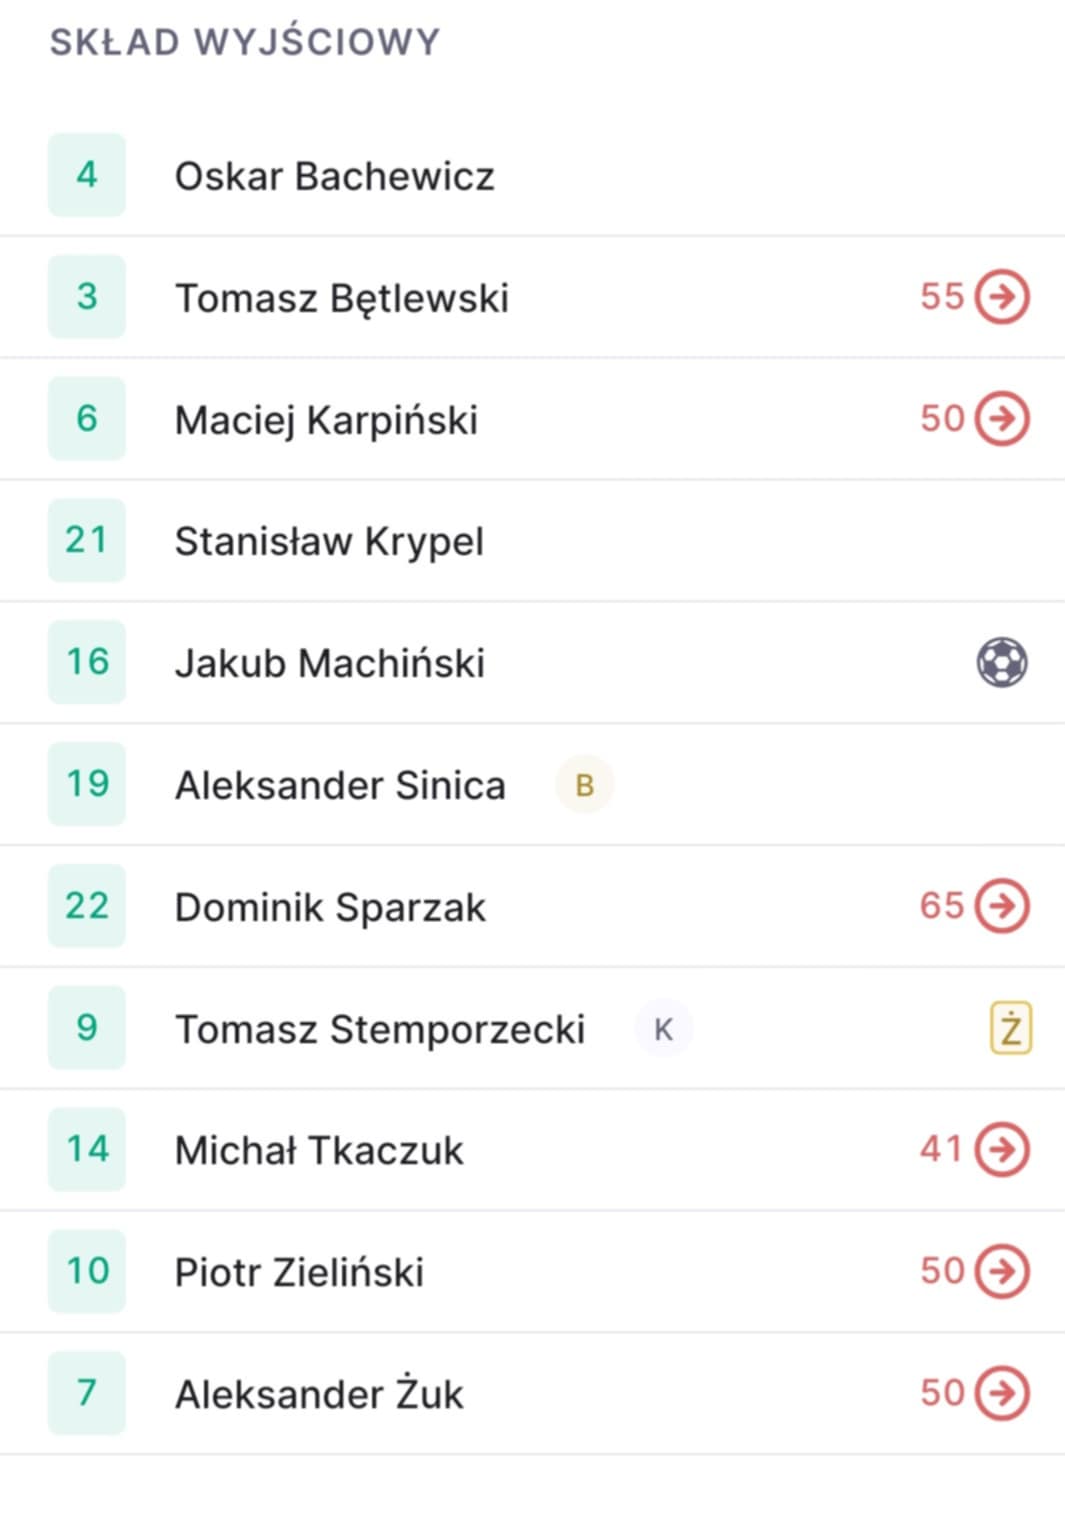Screen dimensions: 1065x1518
Task: Open Jakub Machiński profile name
Action: (330, 663)
